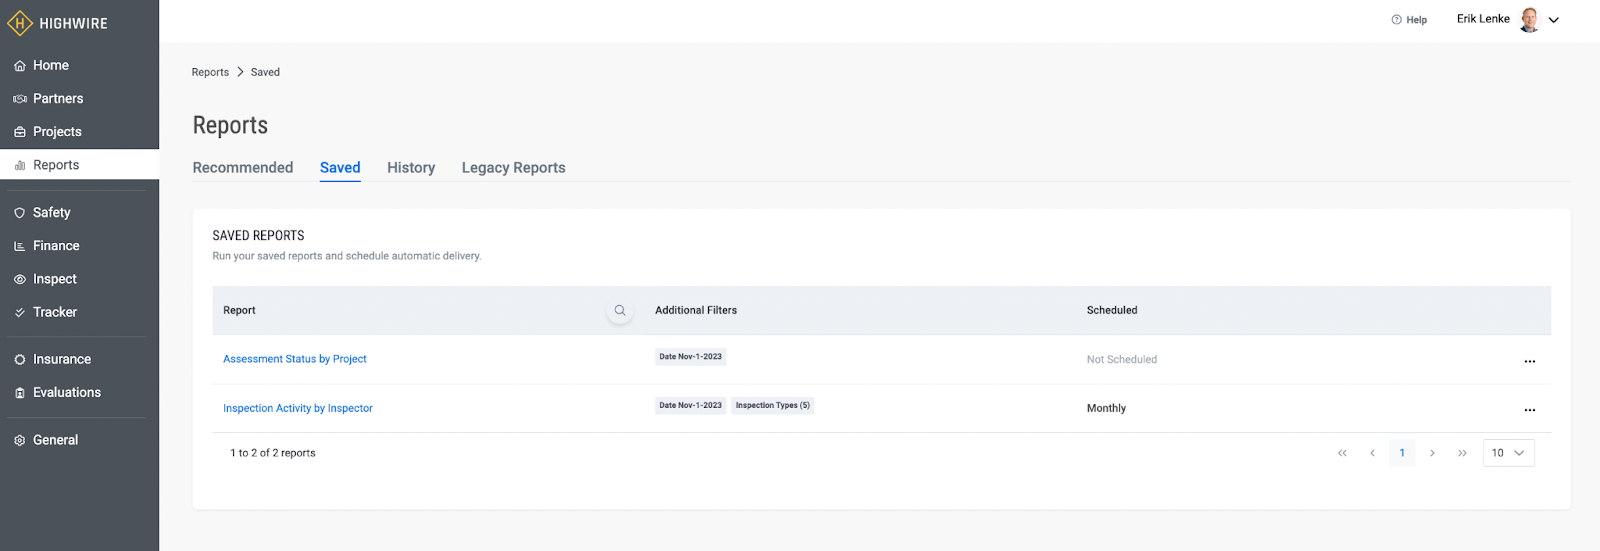1600x551 pixels.
Task: Open Inspection Activity by Inspector report
Action: point(298,408)
